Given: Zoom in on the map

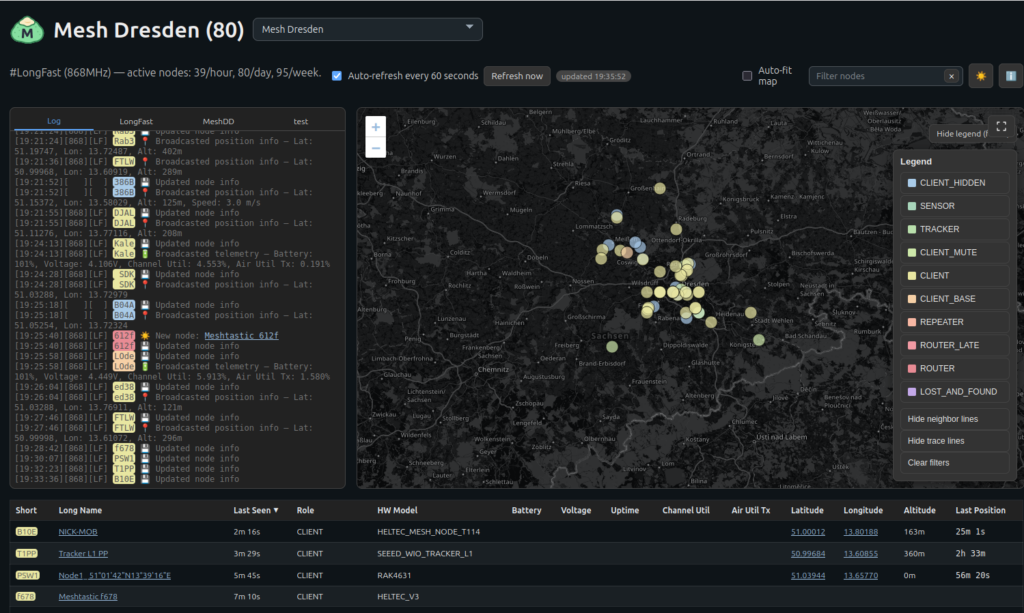Looking at the screenshot, I should click(375, 127).
